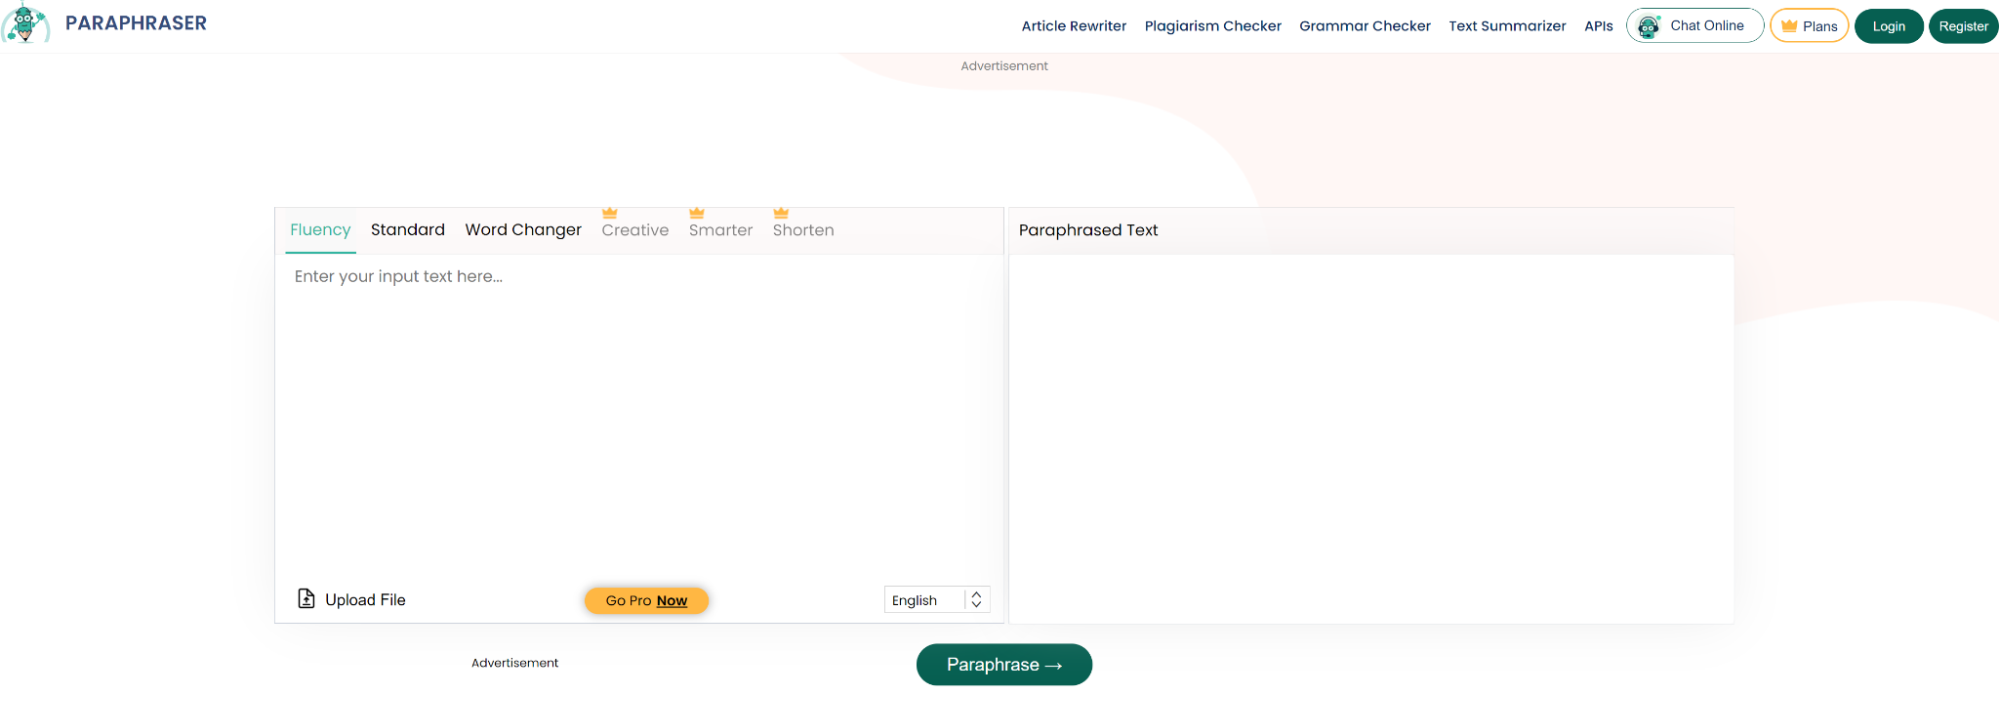Select the Fluency mode tab
The image size is (1999, 723).
(x=320, y=230)
